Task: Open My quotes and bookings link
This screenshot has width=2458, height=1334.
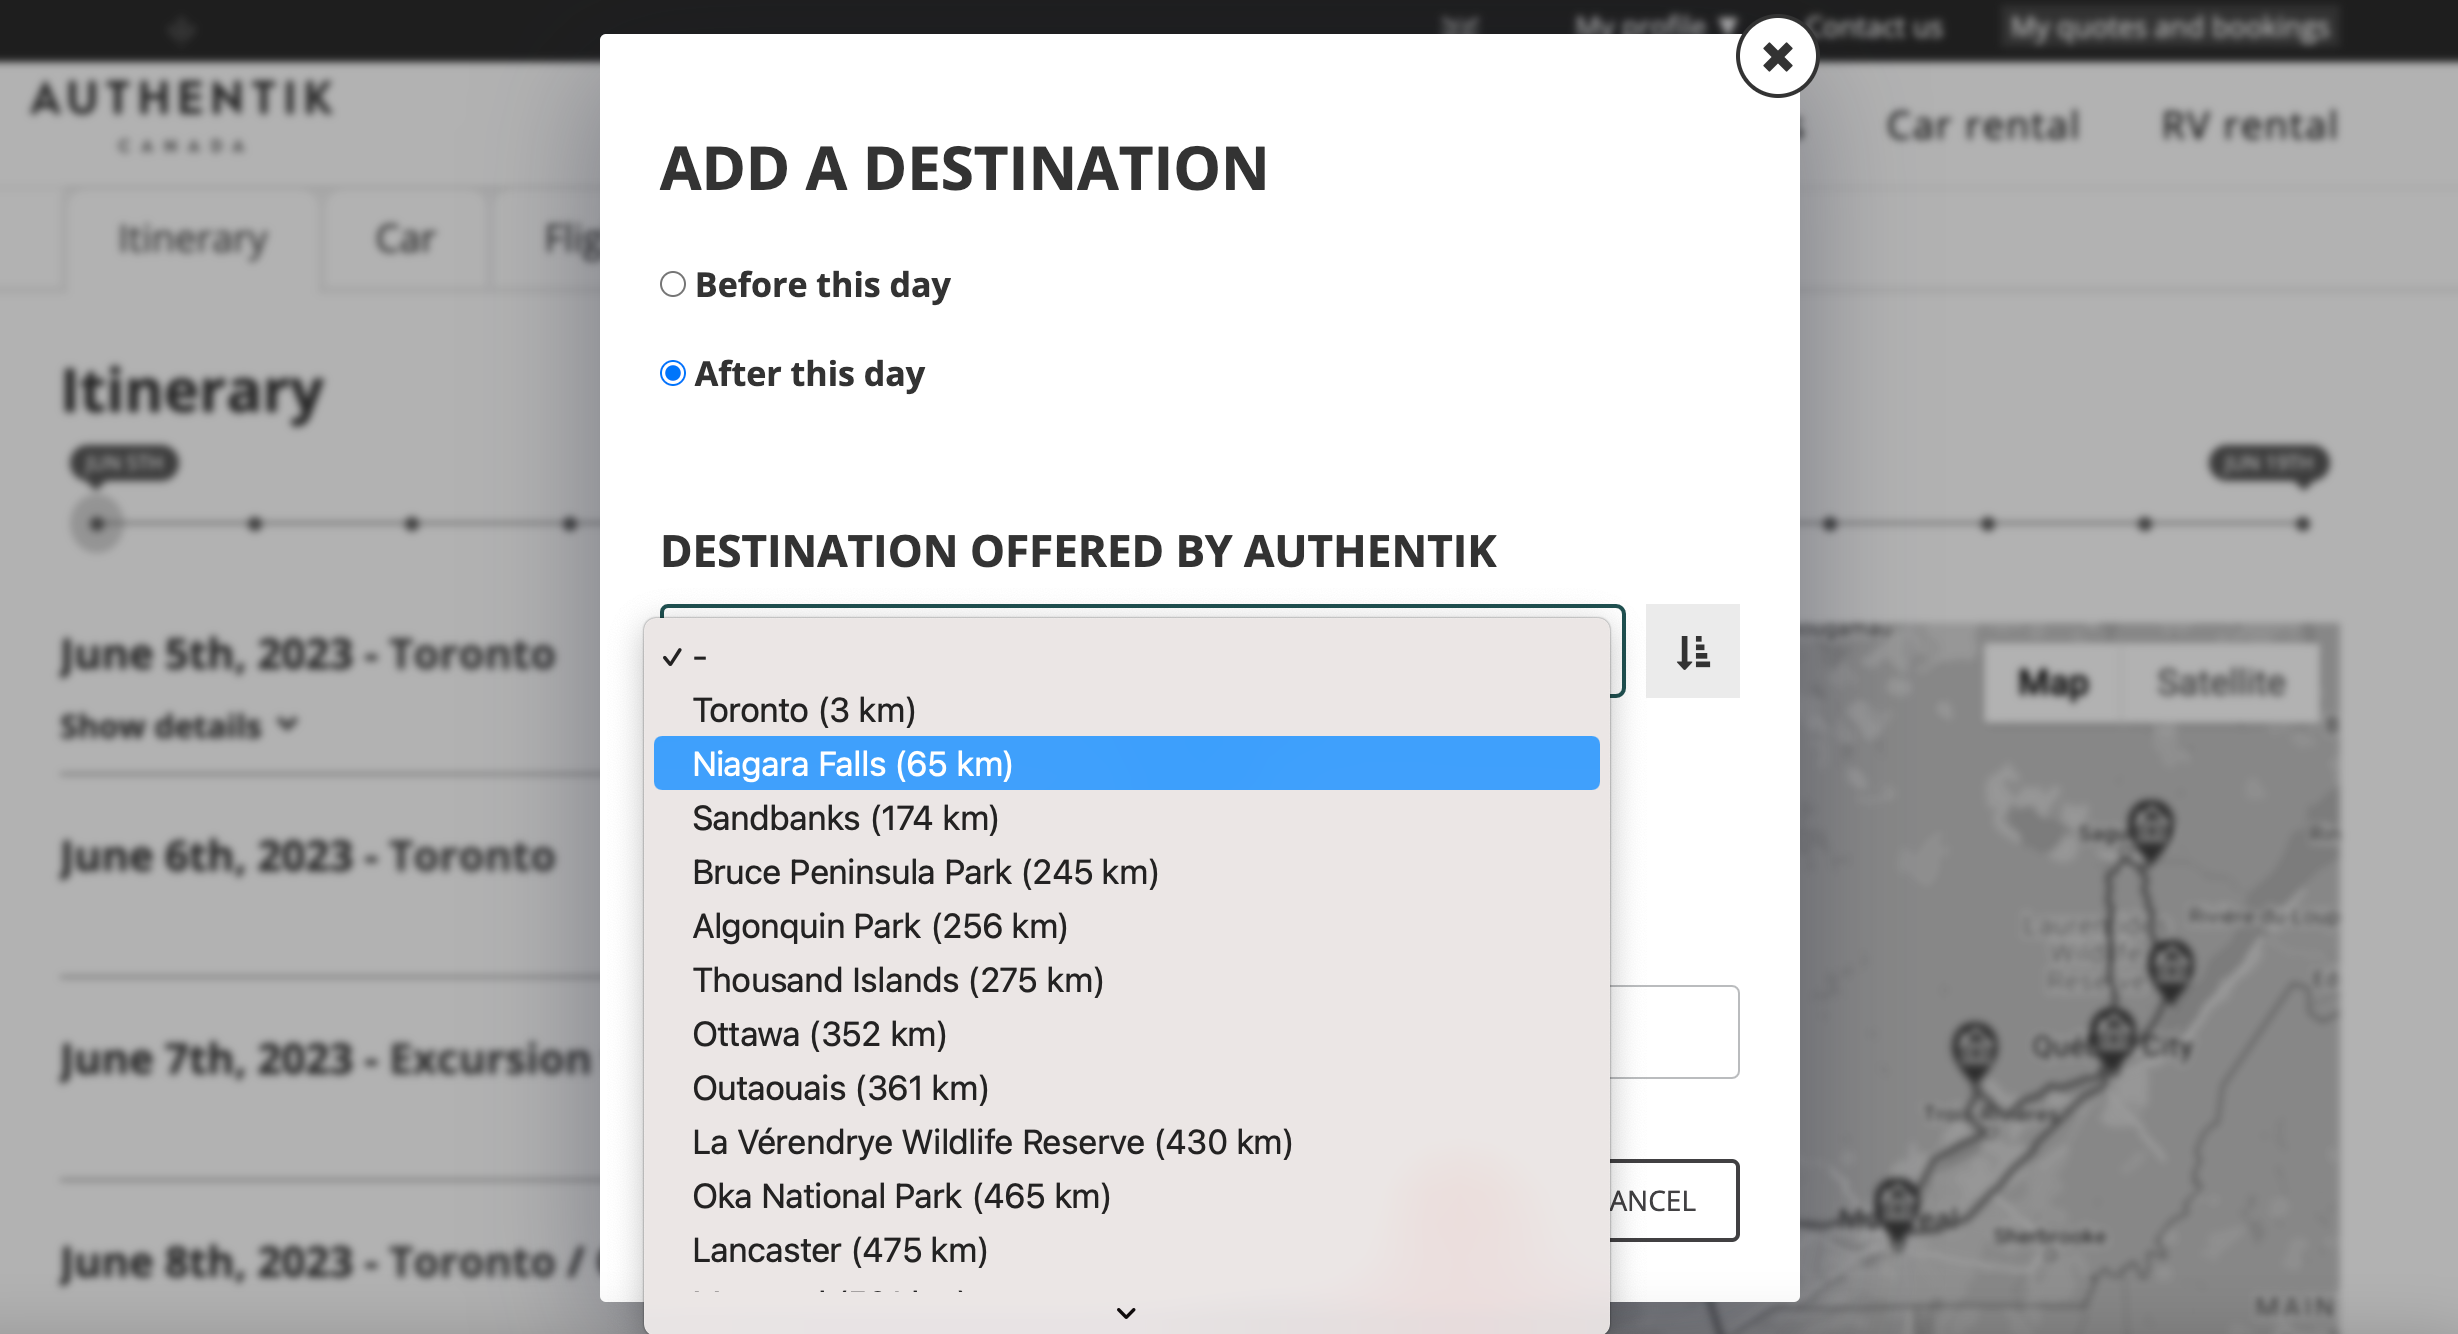Action: coord(2170,28)
